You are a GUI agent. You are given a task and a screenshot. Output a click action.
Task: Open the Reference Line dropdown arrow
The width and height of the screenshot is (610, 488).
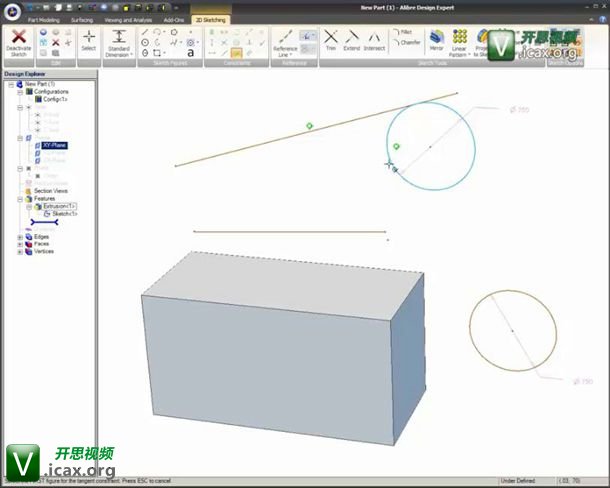[x=291, y=55]
